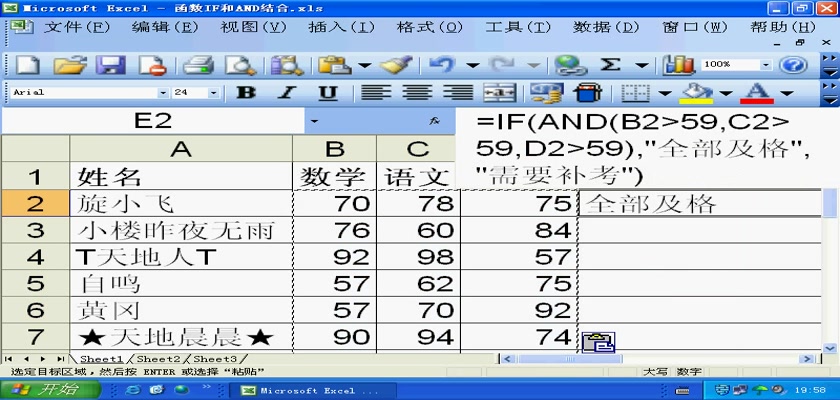Click the AutoSum sigma icon
Image resolution: width=840 pixels, height=400 pixels.
tap(610, 65)
